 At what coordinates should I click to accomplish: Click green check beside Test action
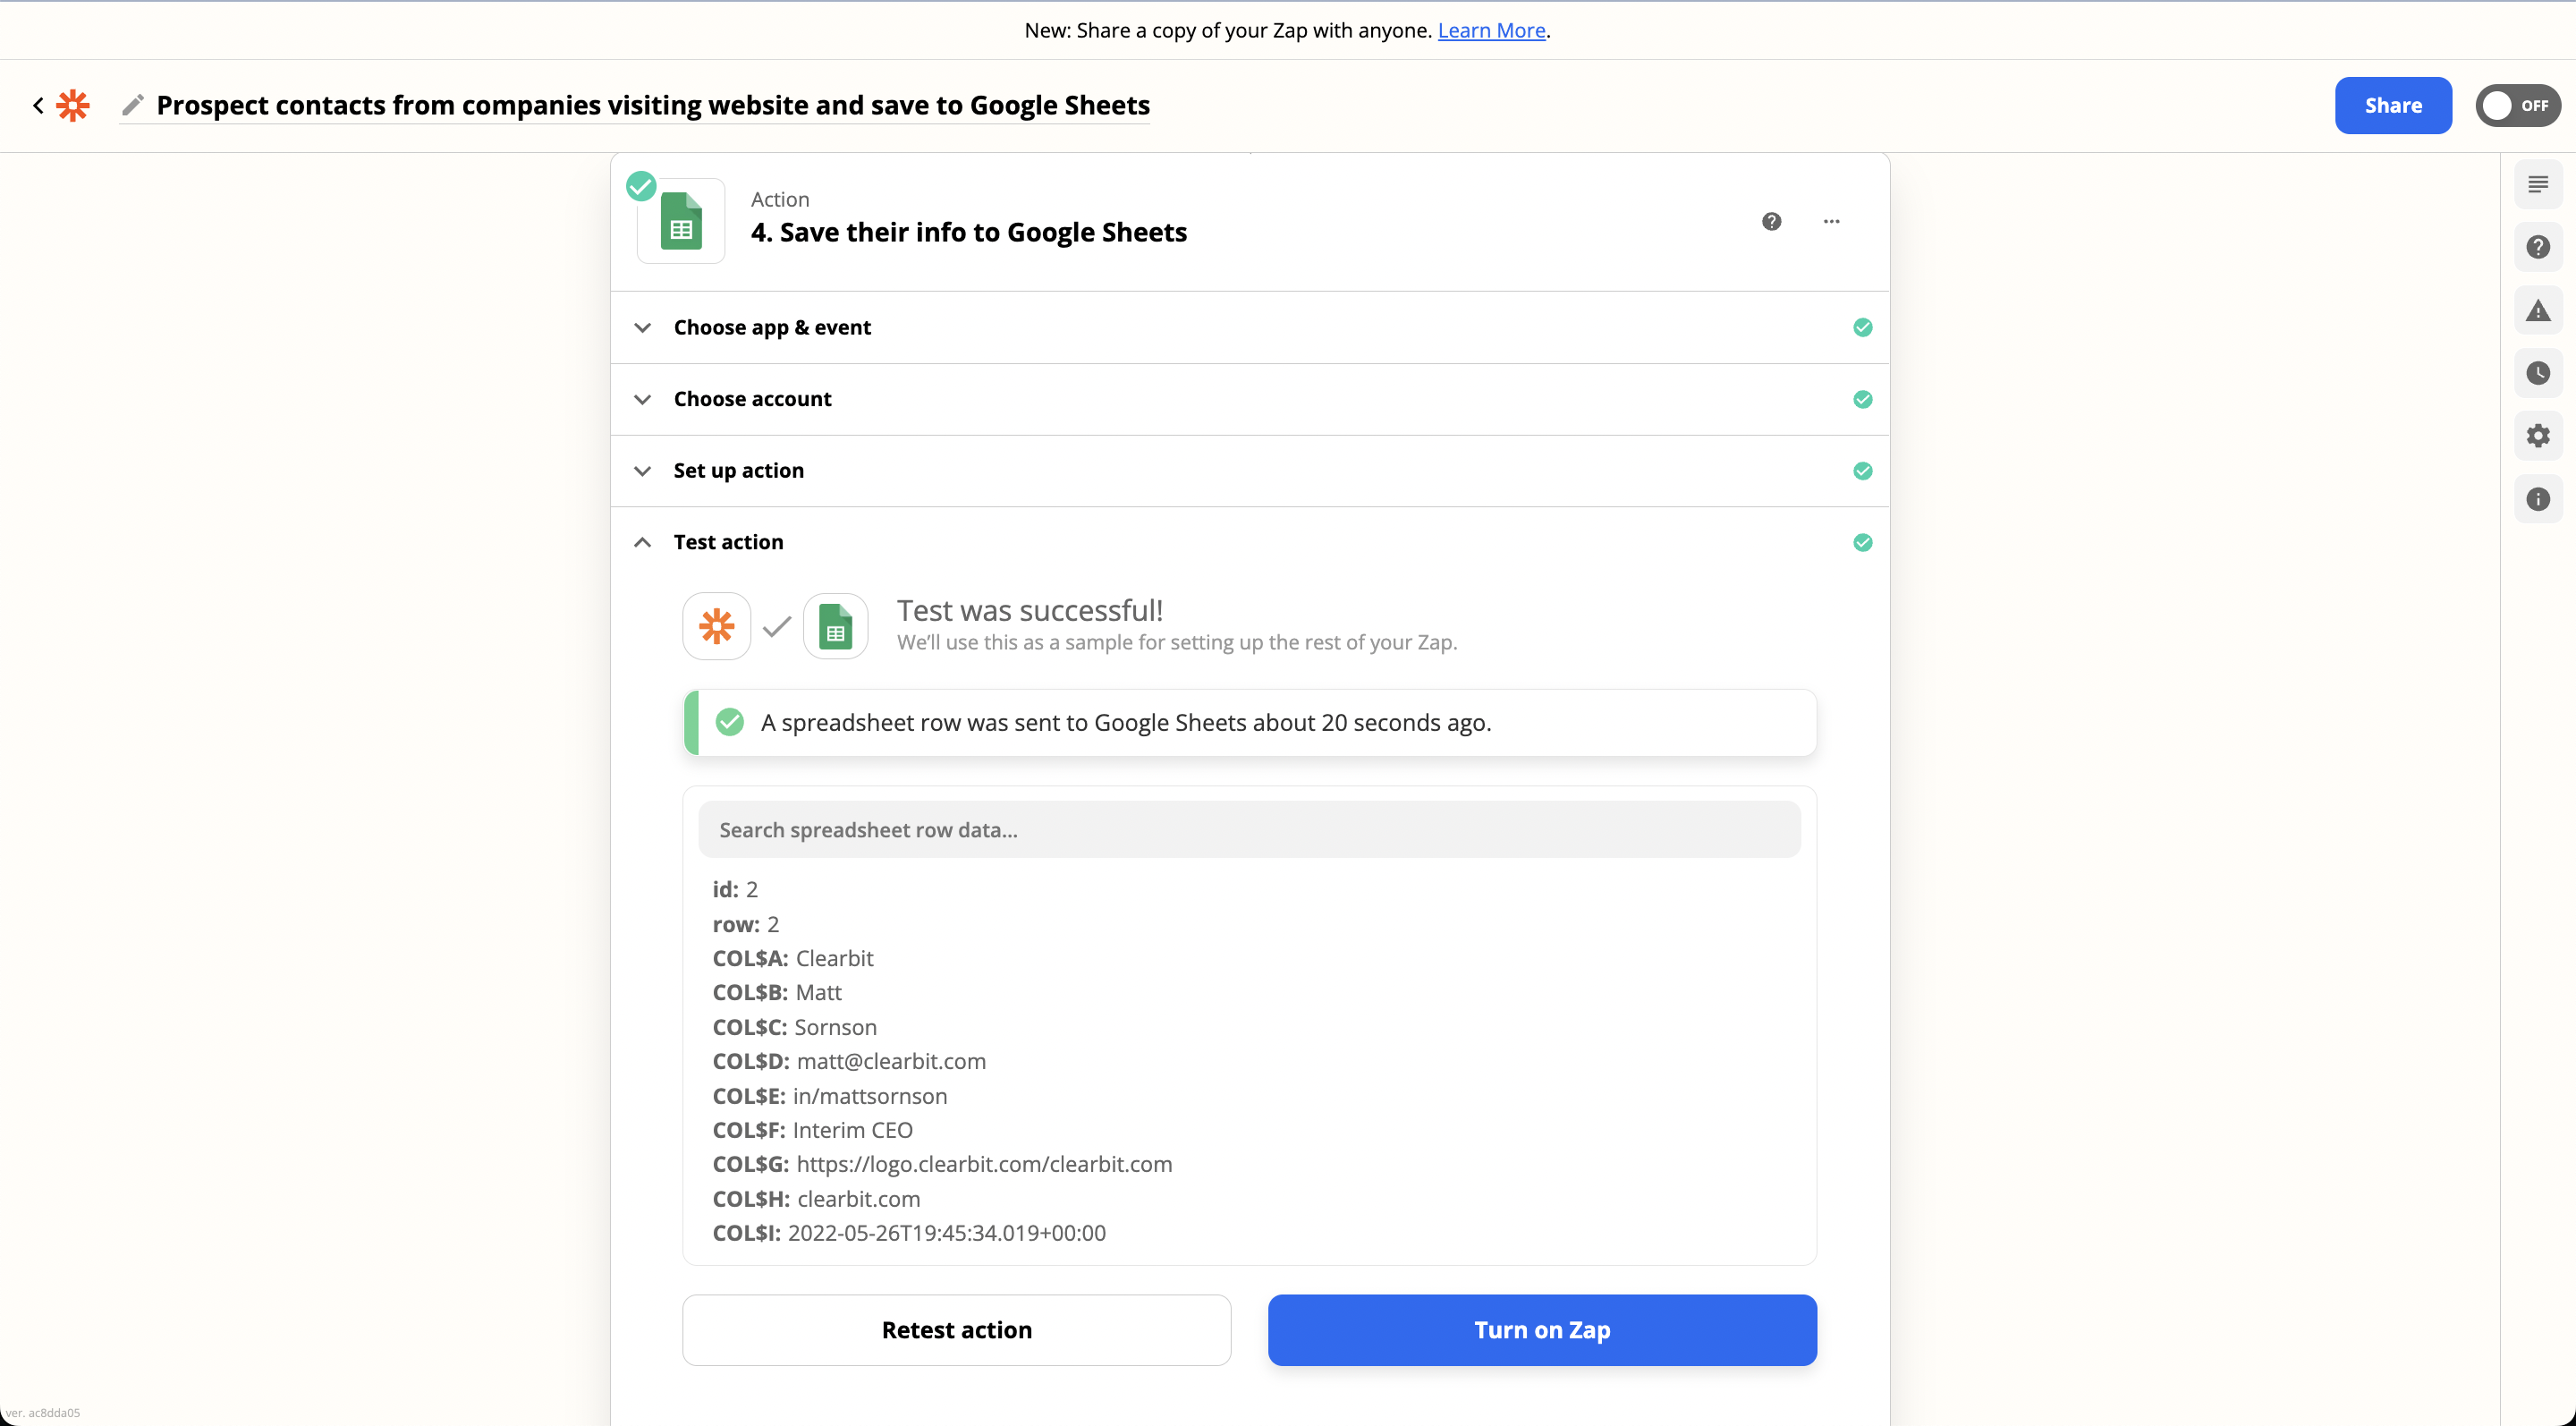1862,542
